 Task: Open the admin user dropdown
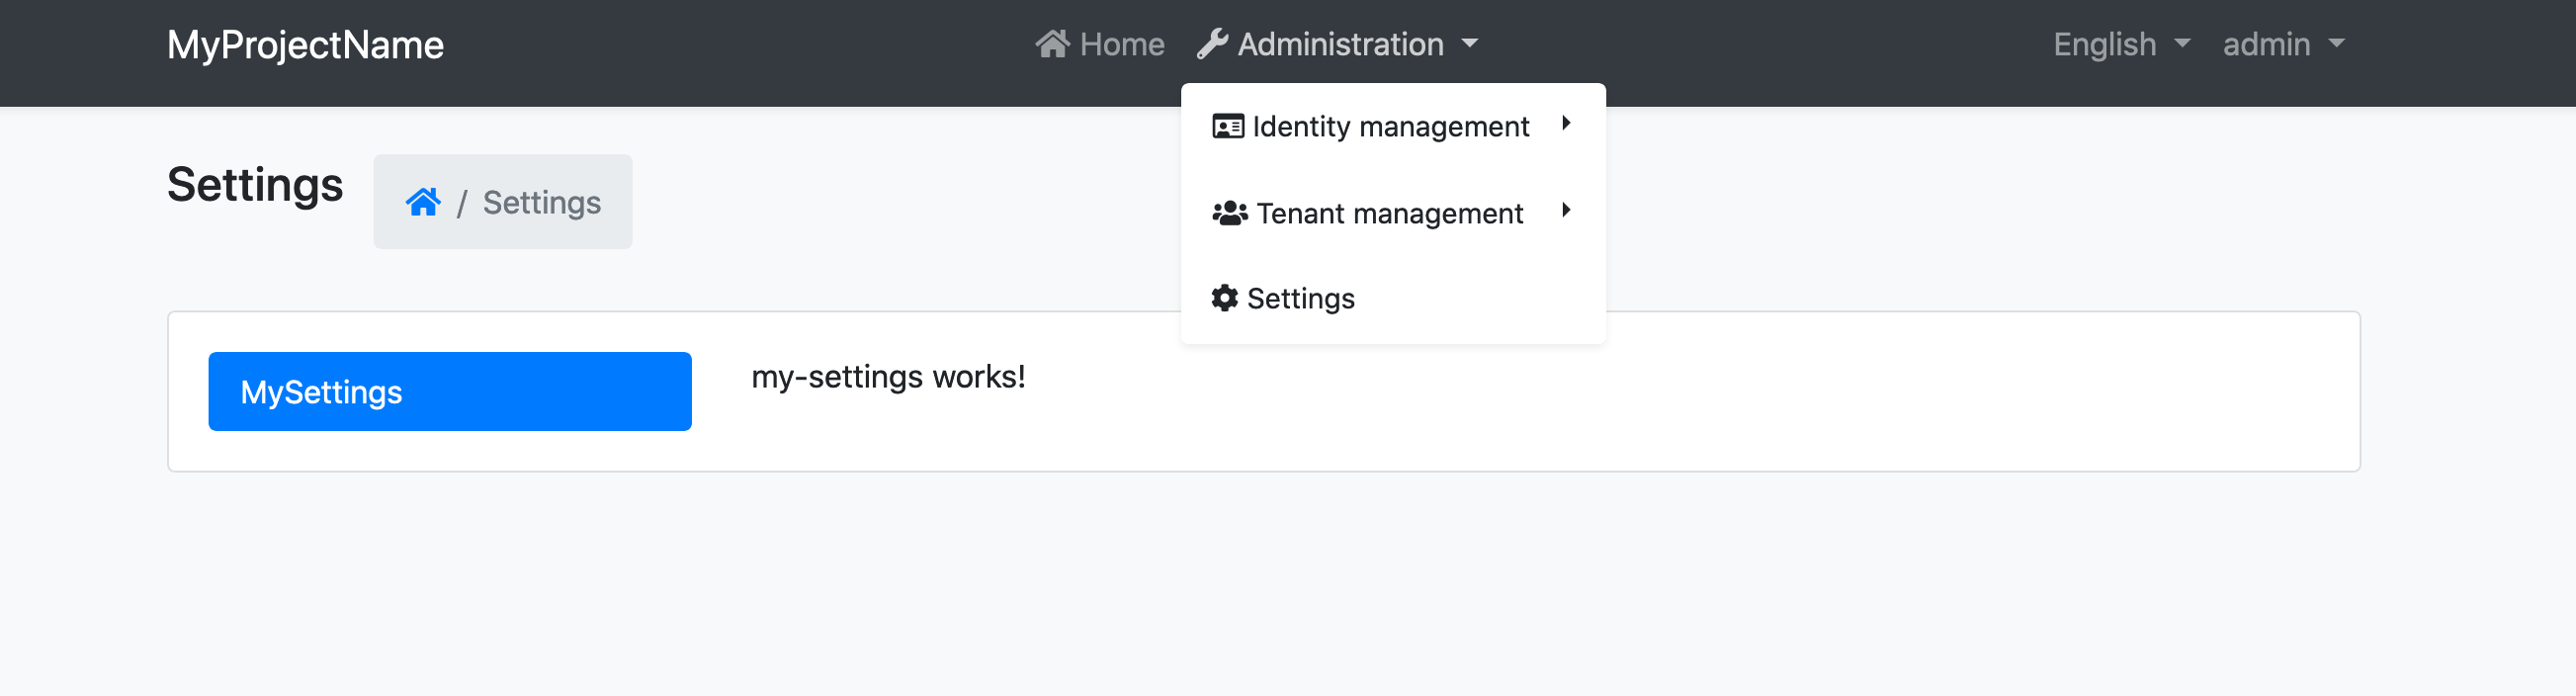[x=2266, y=44]
